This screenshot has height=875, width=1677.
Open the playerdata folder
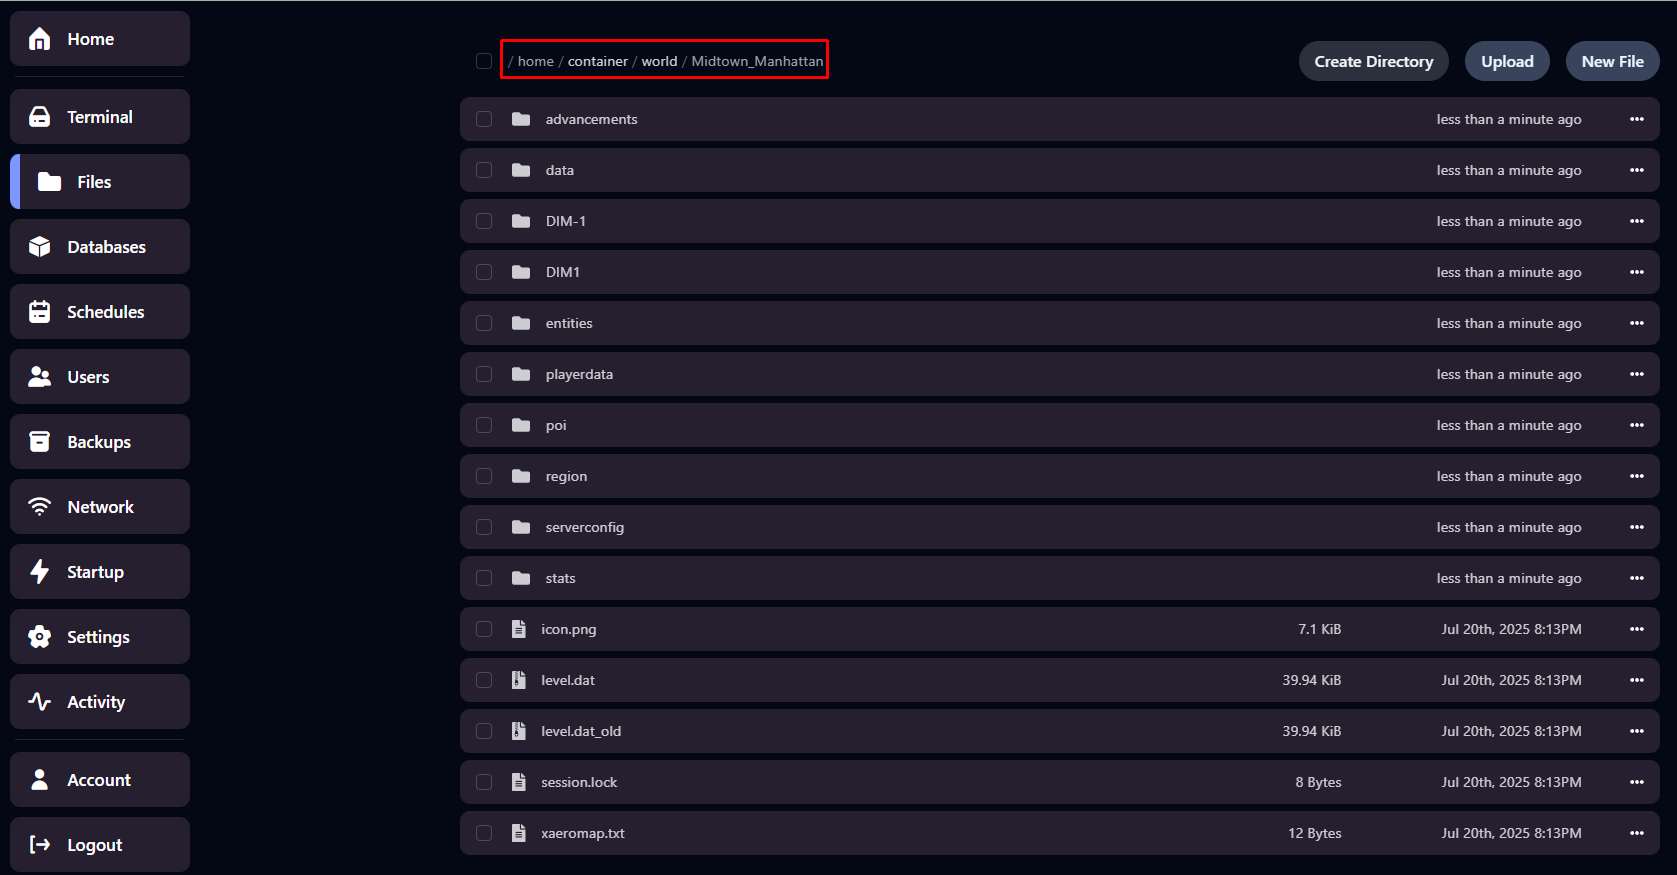(x=579, y=374)
